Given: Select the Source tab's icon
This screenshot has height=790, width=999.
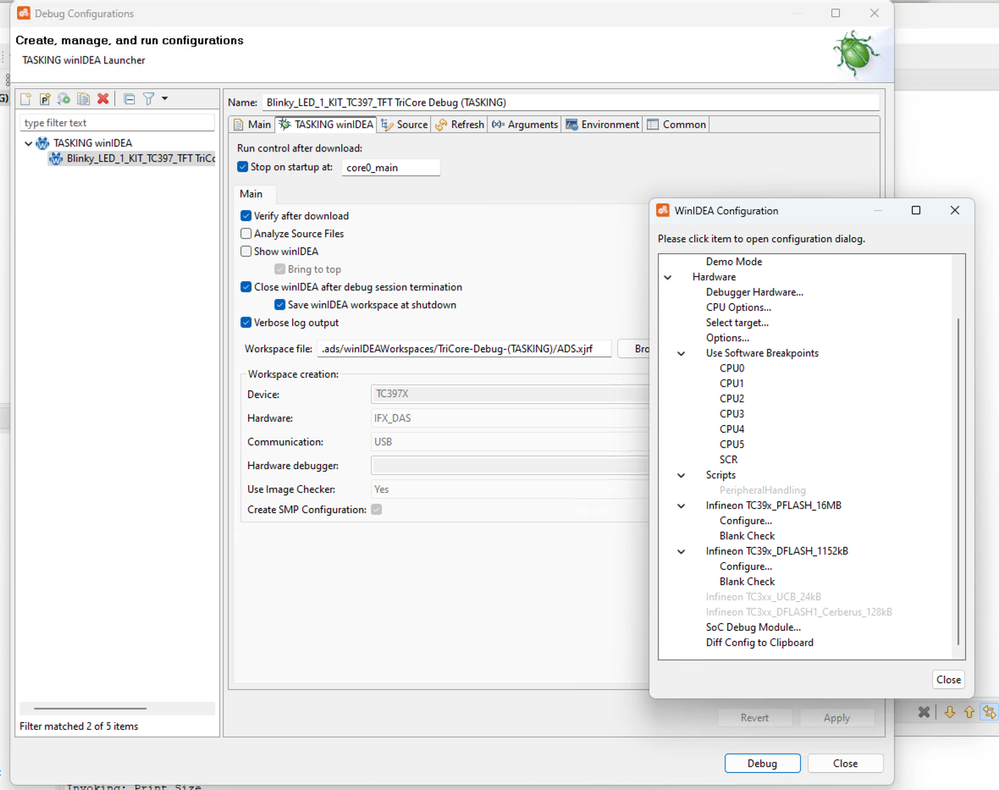Looking at the screenshot, I should point(389,125).
